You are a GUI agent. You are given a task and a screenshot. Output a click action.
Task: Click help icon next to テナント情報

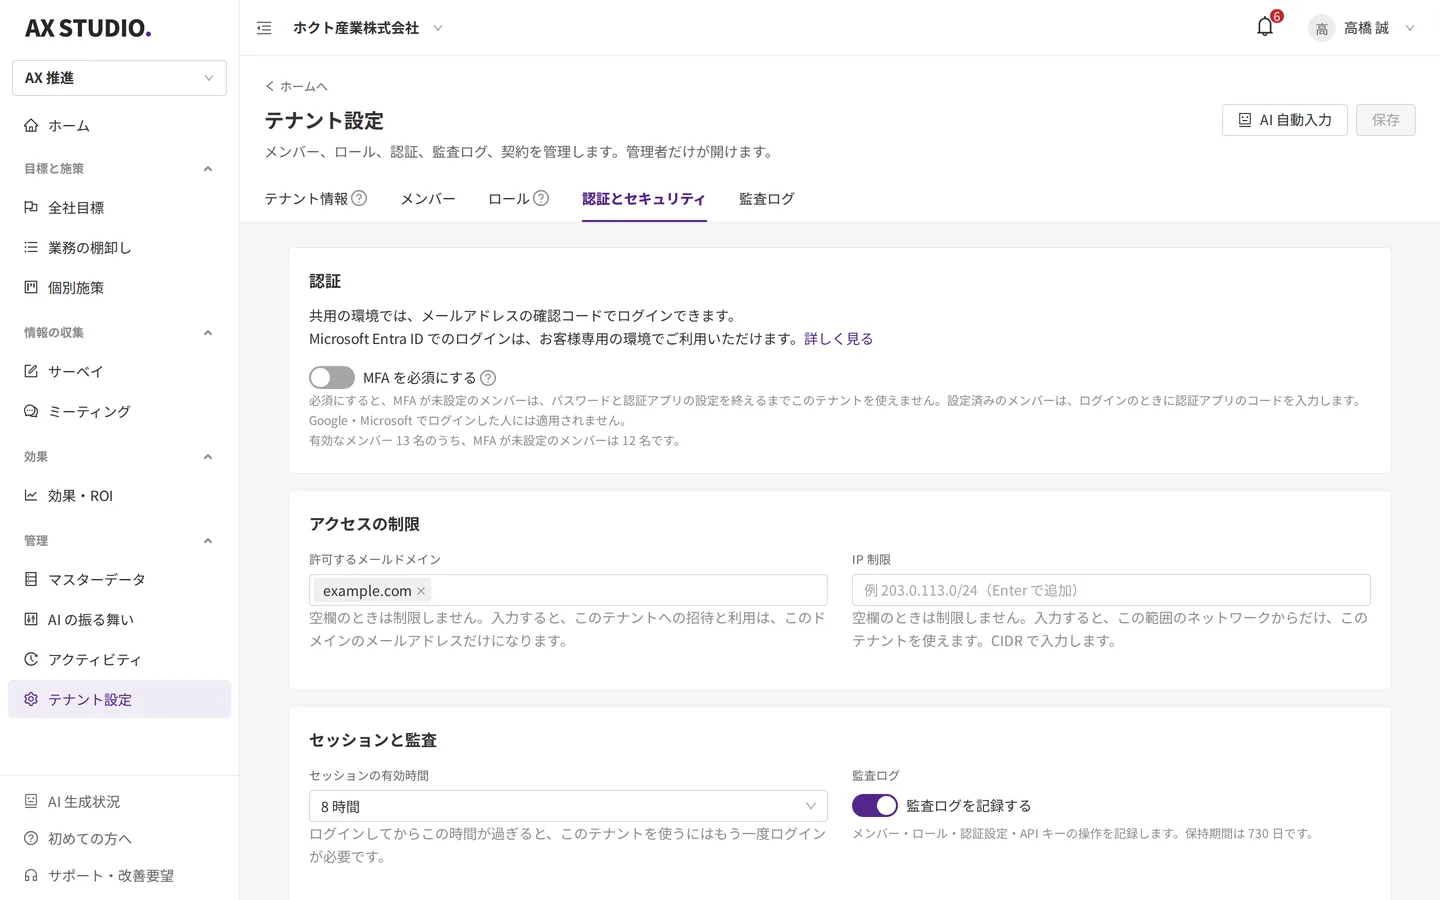click(359, 198)
